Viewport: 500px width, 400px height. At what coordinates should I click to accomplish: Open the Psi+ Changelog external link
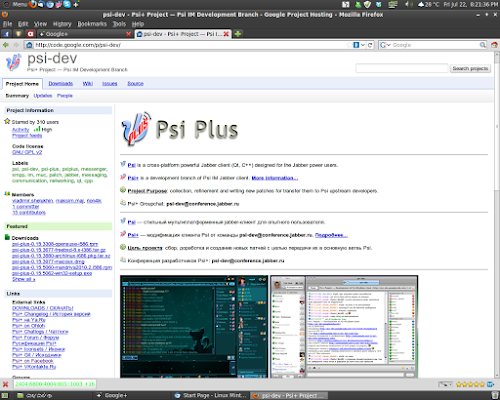coord(51,314)
